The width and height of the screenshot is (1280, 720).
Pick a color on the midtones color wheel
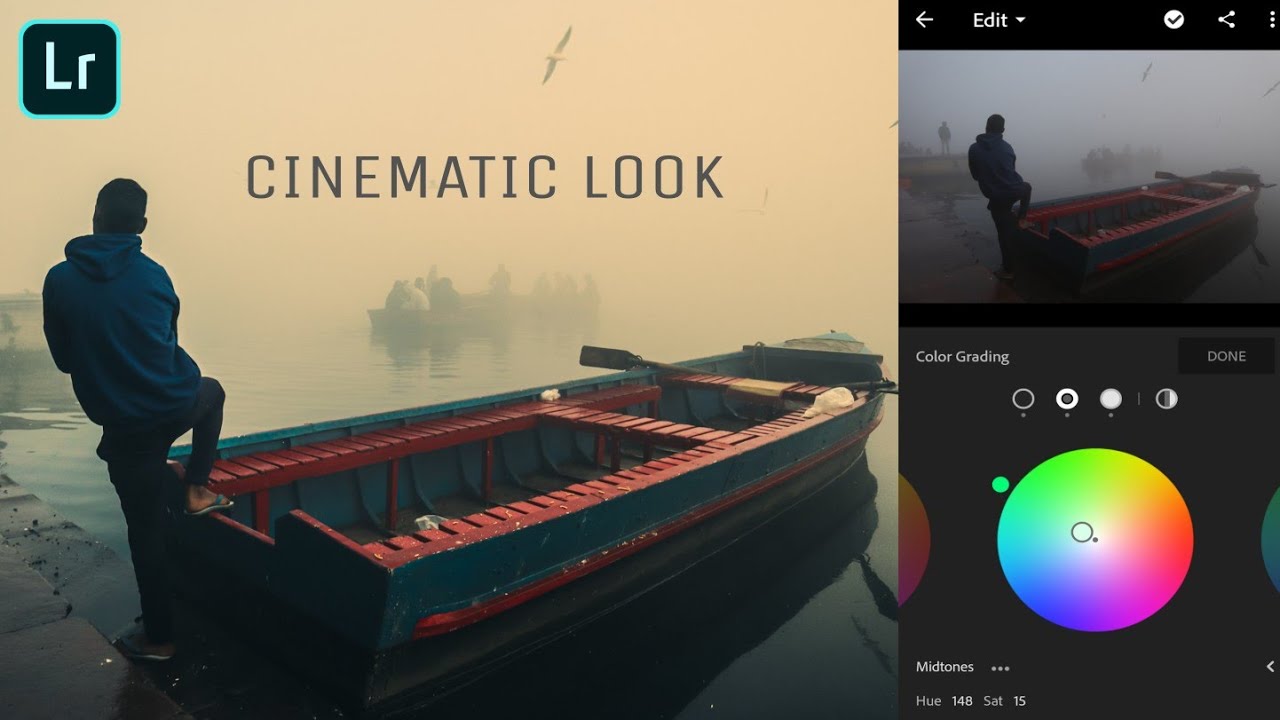click(x=1095, y=540)
